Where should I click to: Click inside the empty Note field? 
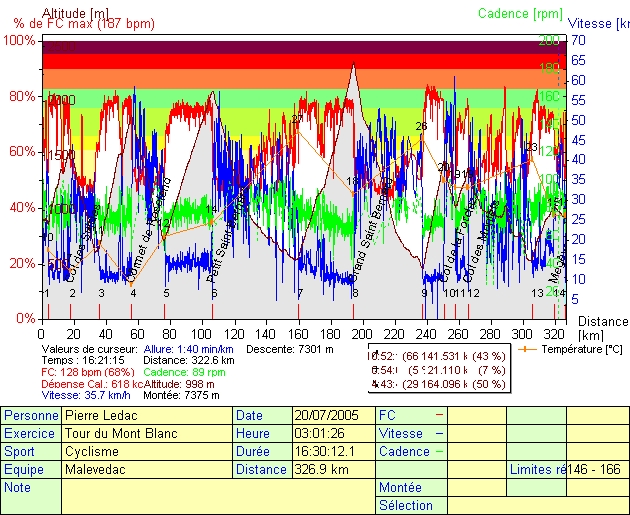(218, 497)
